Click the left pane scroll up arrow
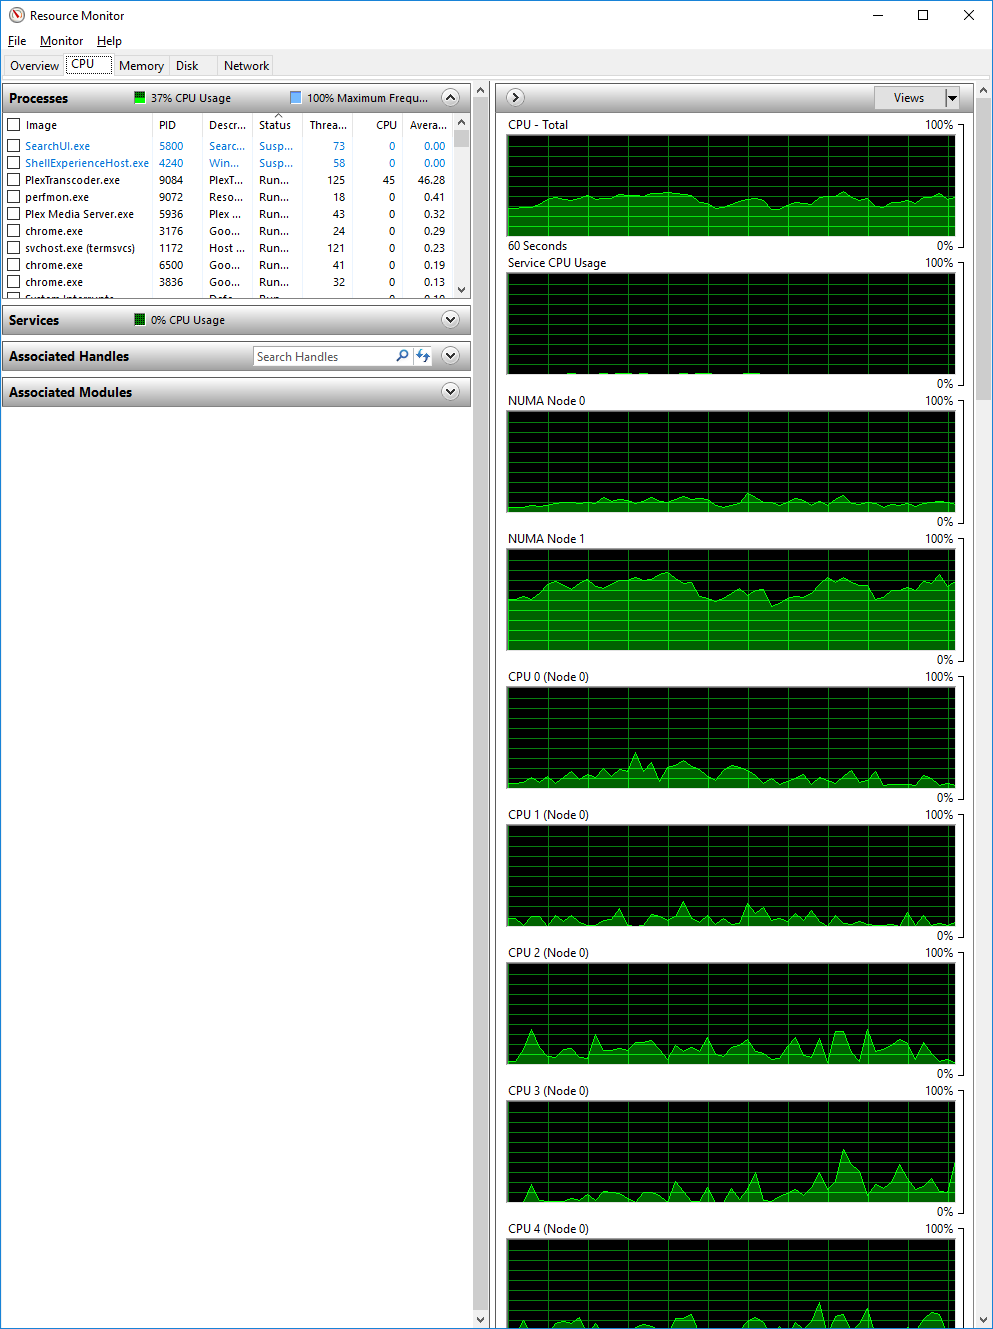The height and width of the screenshot is (1329, 993). click(x=480, y=90)
